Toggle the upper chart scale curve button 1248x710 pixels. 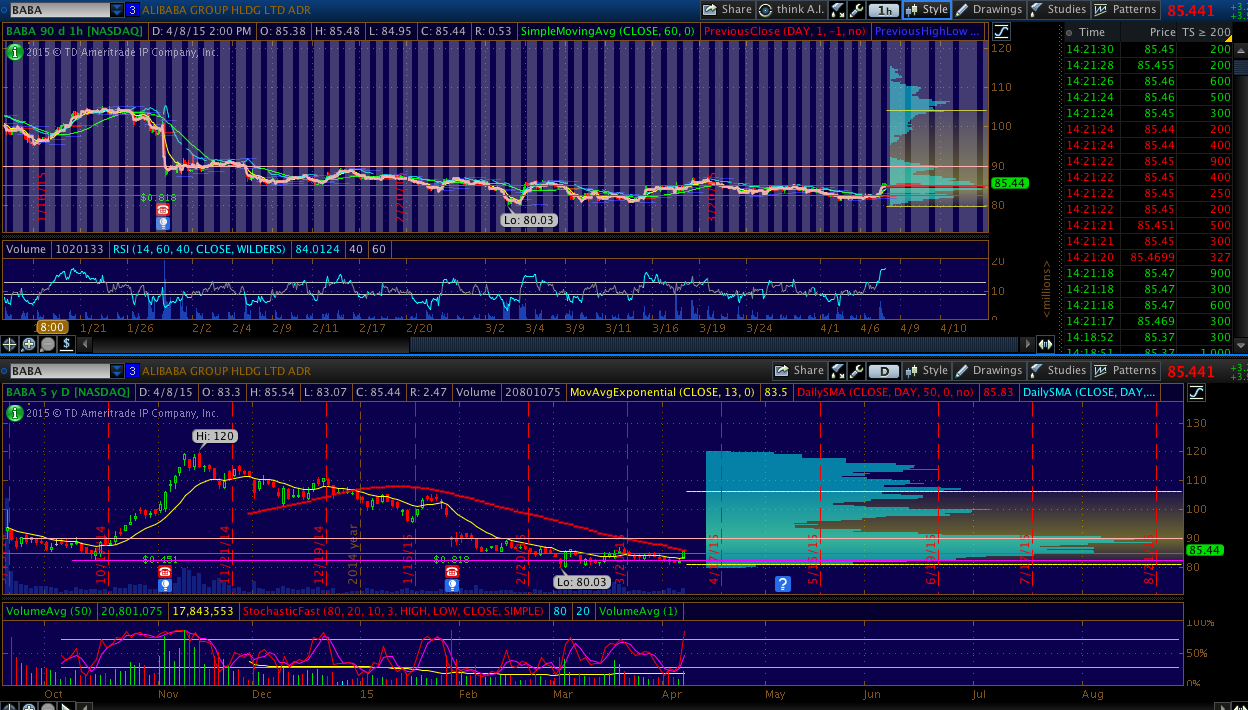[1001, 32]
